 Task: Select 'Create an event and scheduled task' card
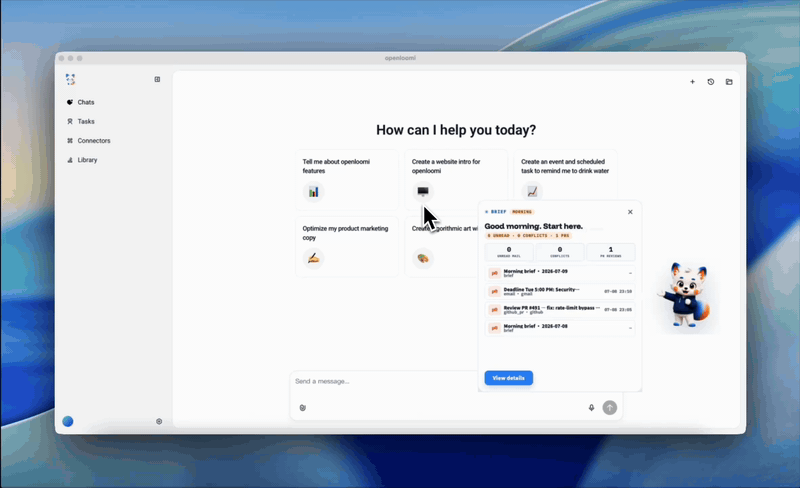tap(565, 176)
